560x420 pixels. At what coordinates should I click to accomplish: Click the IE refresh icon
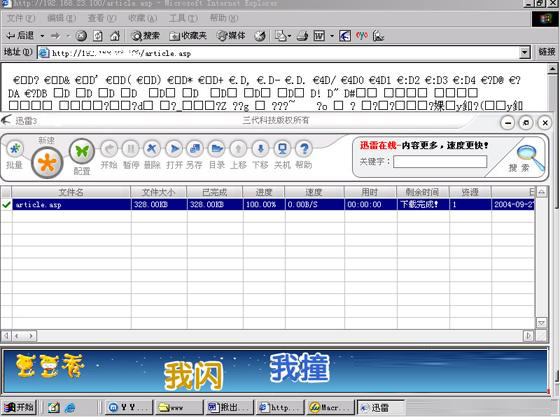click(x=98, y=36)
